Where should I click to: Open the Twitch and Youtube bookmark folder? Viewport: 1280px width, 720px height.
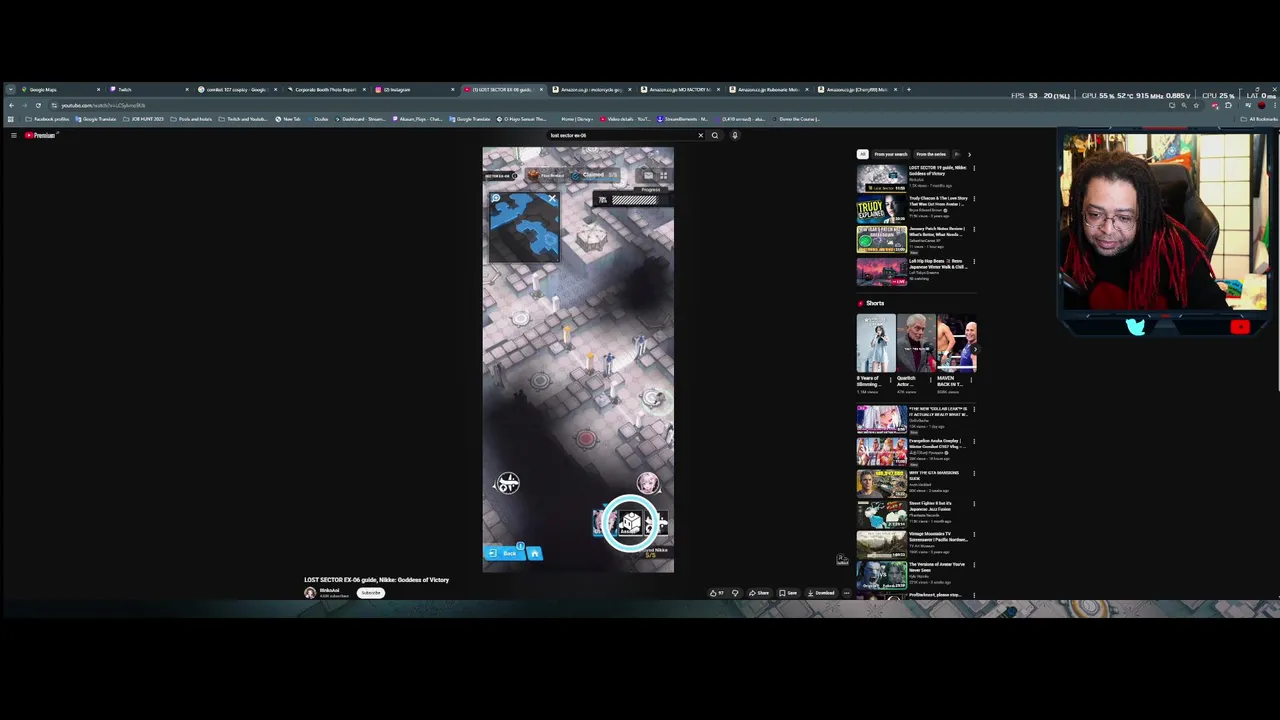(x=243, y=119)
